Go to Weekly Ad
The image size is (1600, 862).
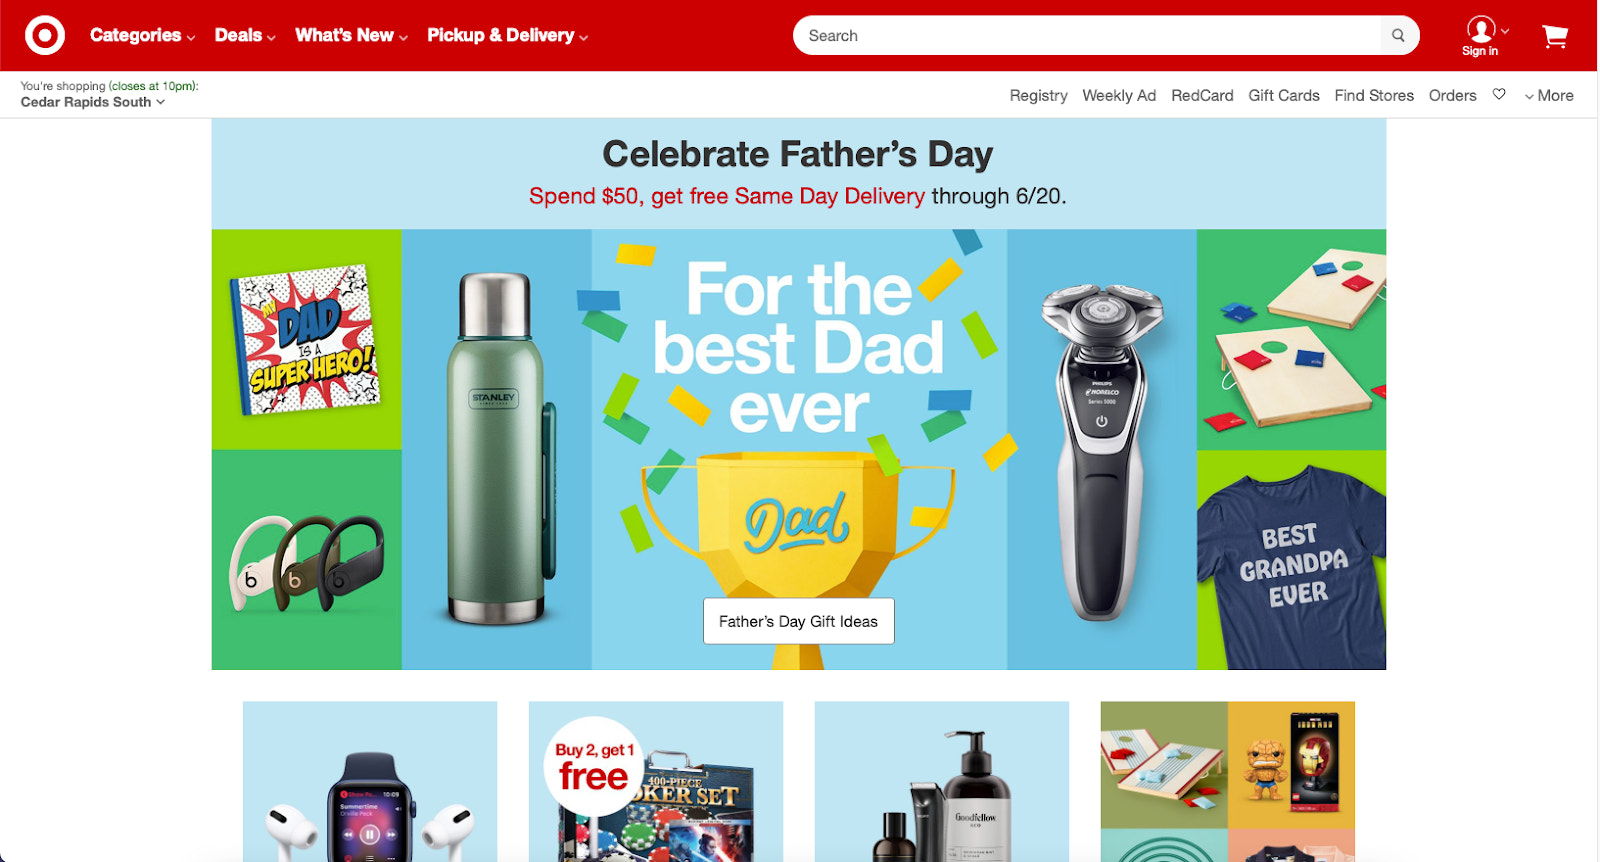[1119, 95]
